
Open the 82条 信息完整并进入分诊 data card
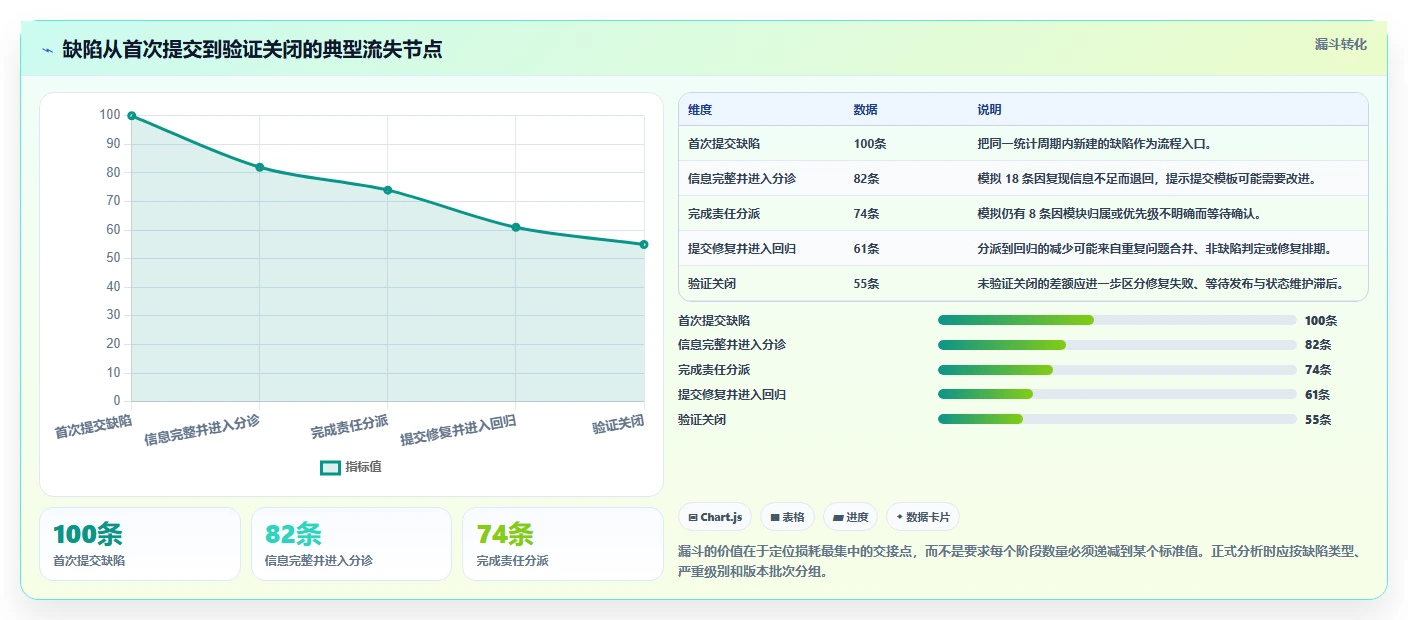point(351,544)
